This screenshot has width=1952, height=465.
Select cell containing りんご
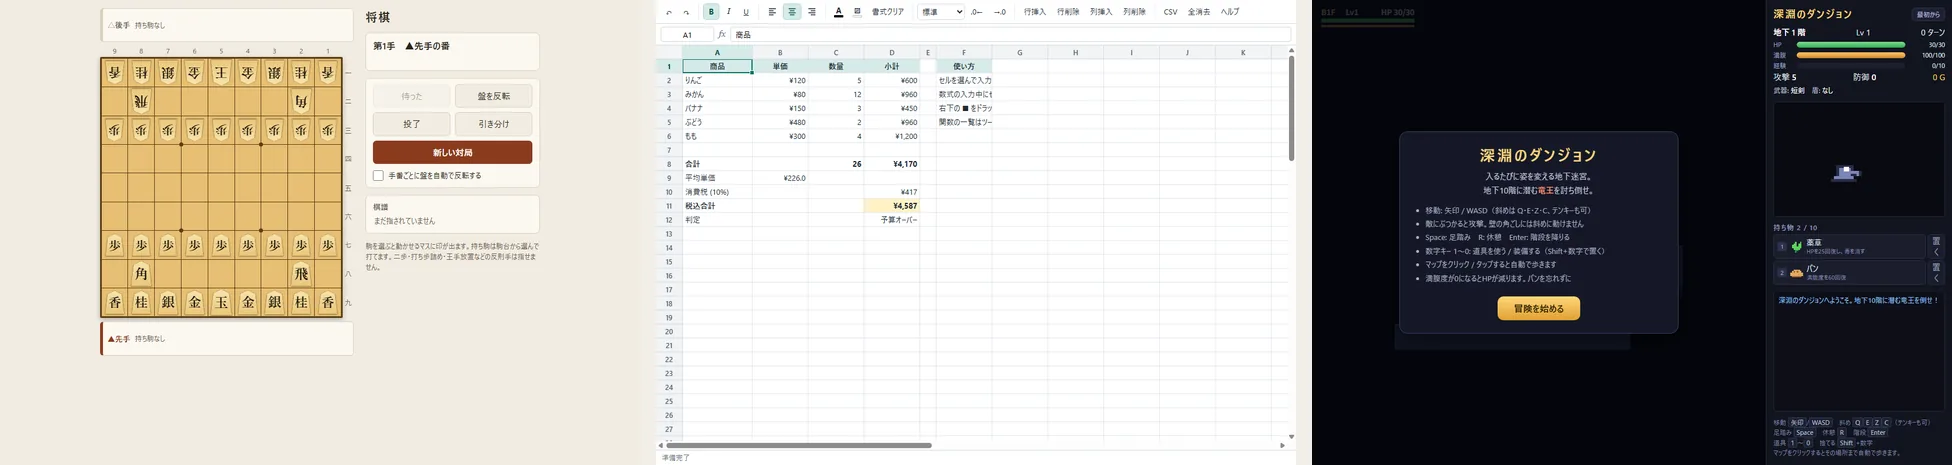[x=717, y=80]
